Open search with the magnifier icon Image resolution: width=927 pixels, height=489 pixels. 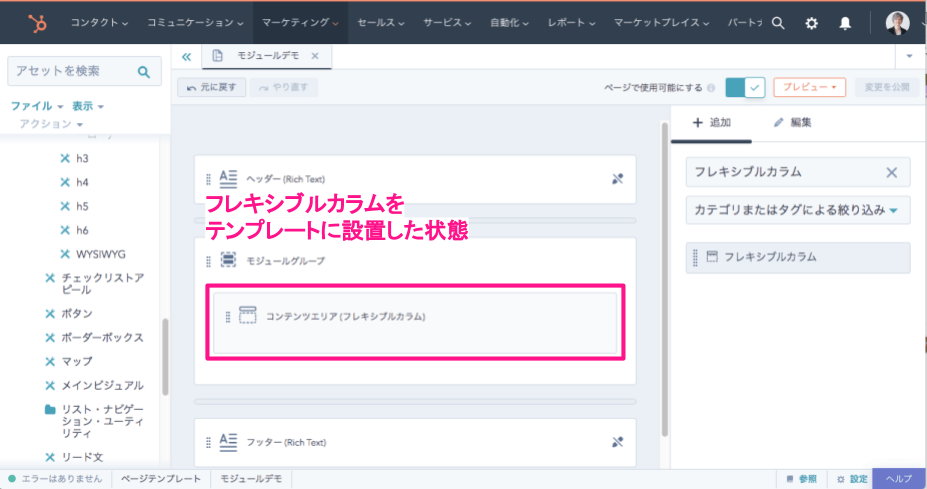[778, 23]
